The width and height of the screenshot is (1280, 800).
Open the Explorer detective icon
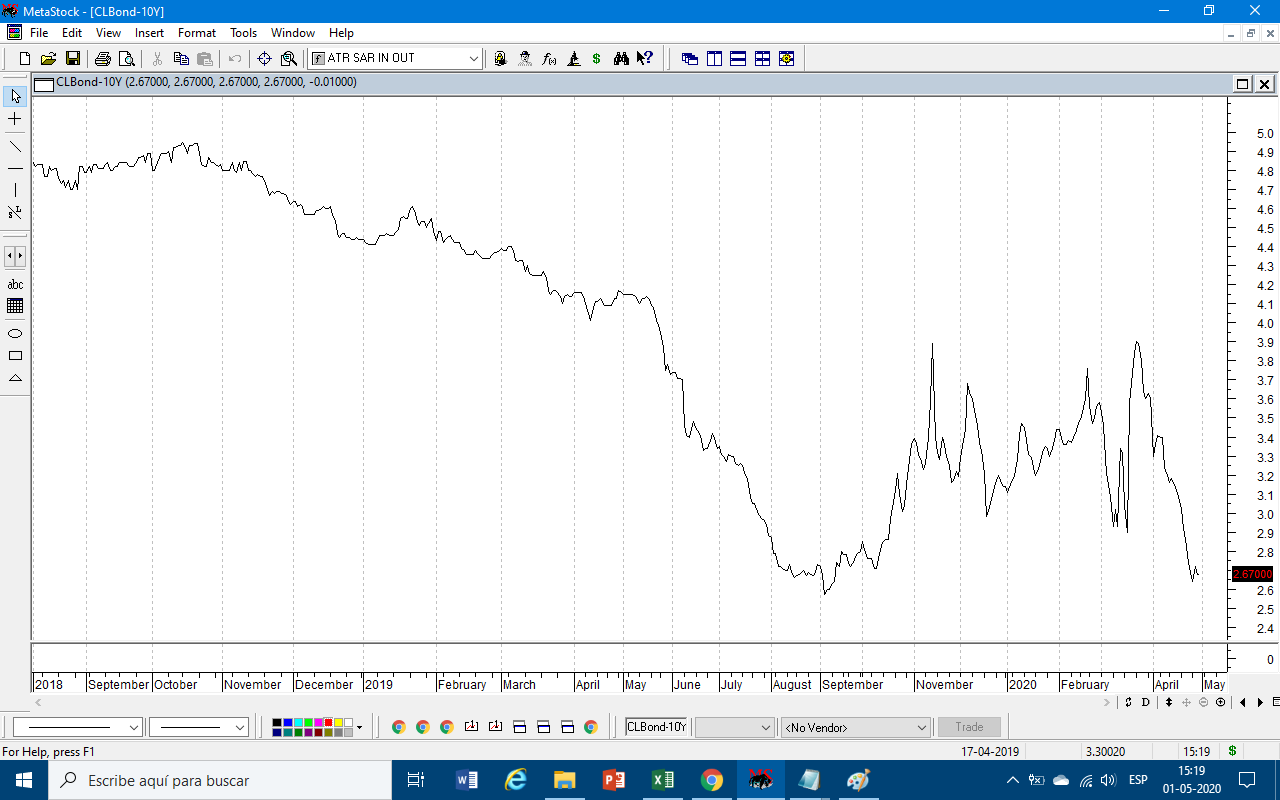525,59
